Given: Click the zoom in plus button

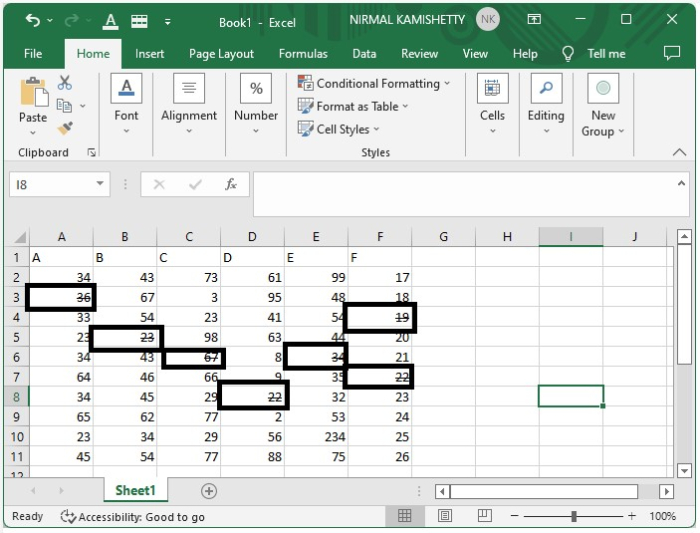Looking at the screenshot, I should point(632,516).
